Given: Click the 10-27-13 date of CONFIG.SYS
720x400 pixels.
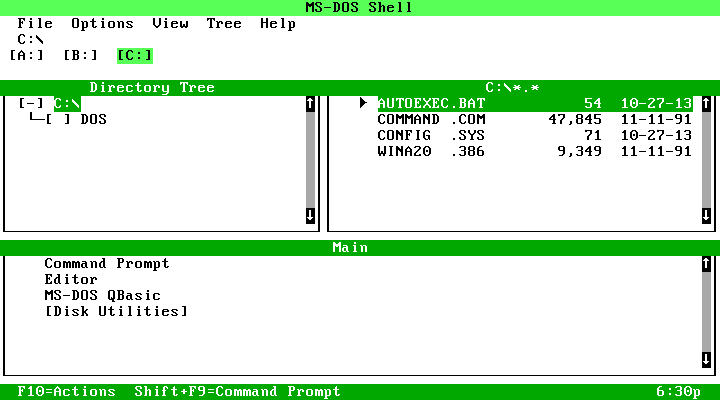Looking at the screenshot, I should pos(656,135).
